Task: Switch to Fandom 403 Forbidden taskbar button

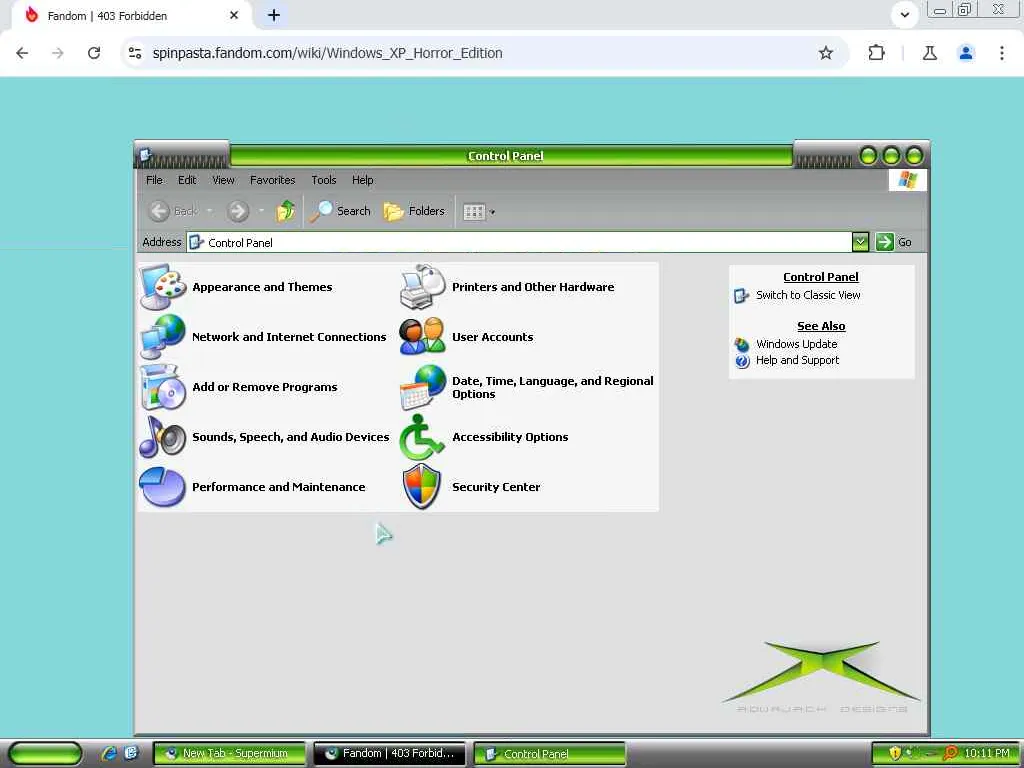Action: coord(389,754)
